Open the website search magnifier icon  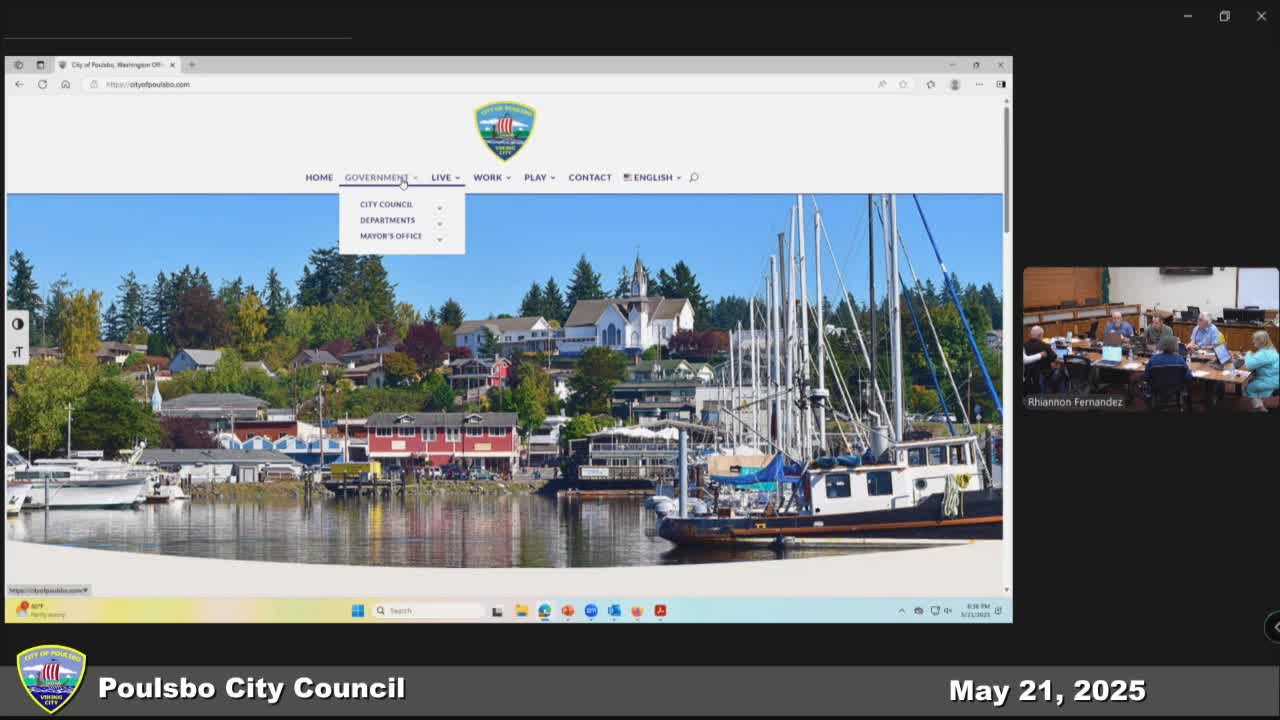(x=694, y=178)
